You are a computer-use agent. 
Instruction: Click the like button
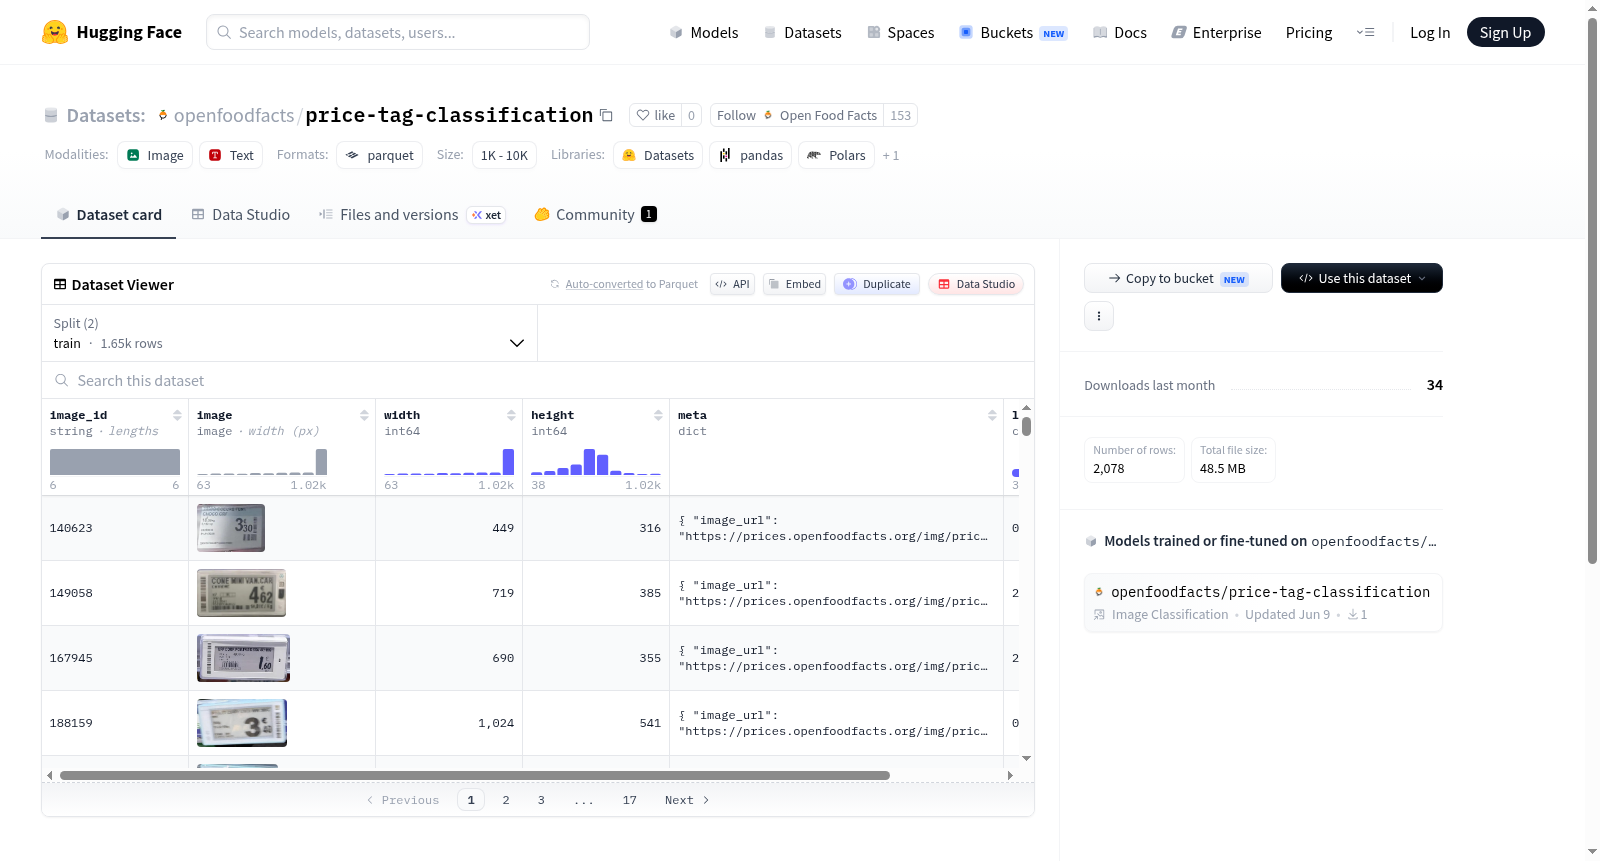[656, 115]
